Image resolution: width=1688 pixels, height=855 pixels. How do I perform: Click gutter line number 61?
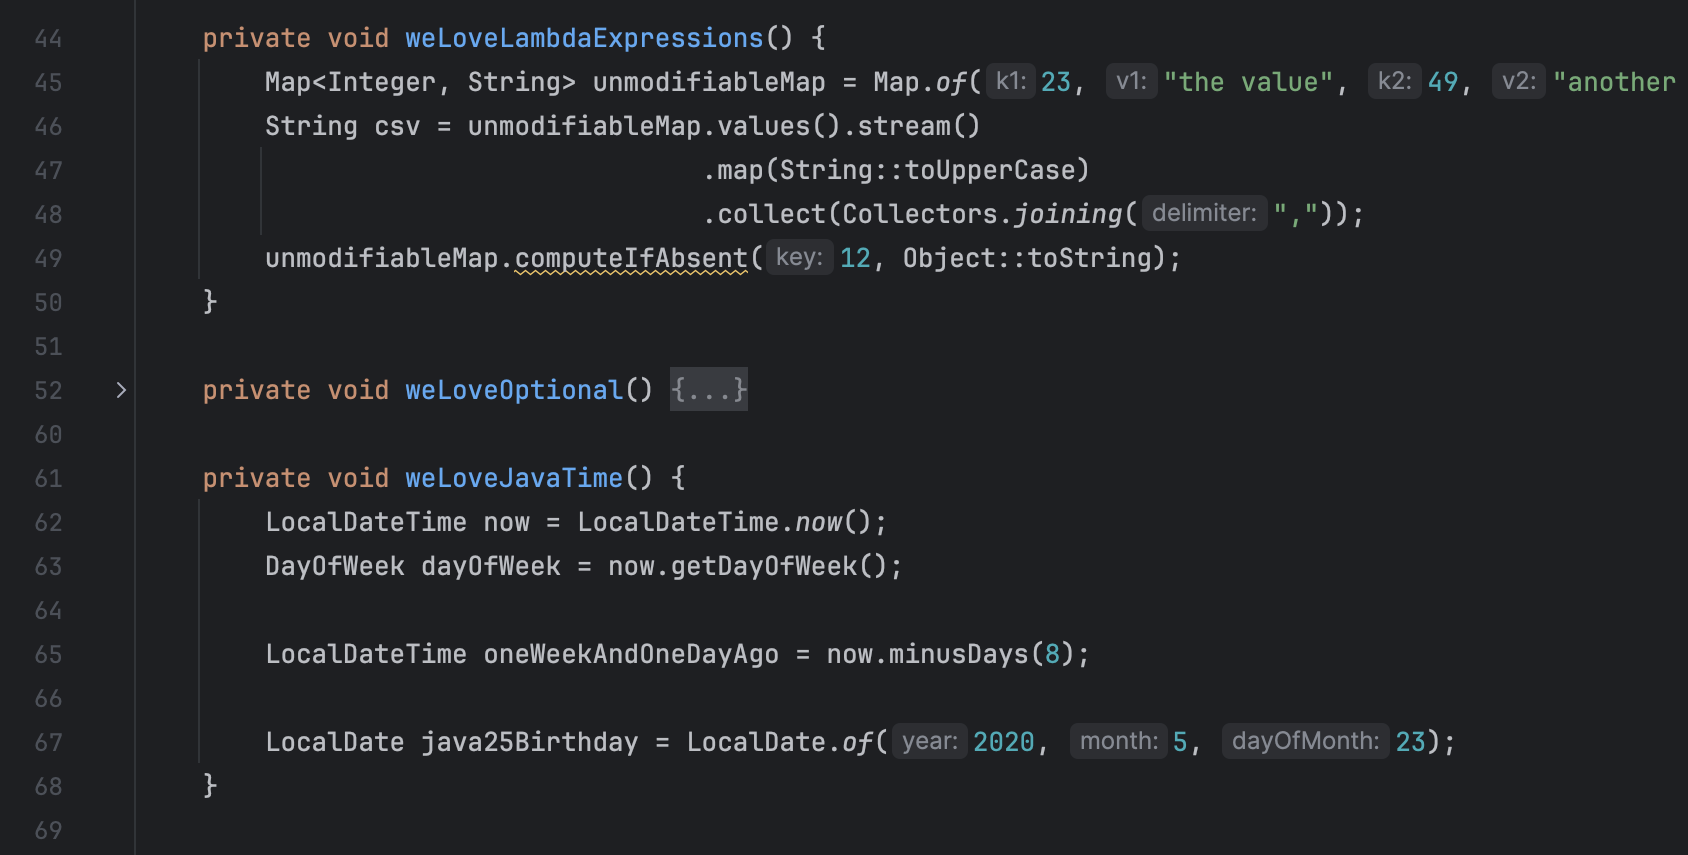click(x=48, y=478)
